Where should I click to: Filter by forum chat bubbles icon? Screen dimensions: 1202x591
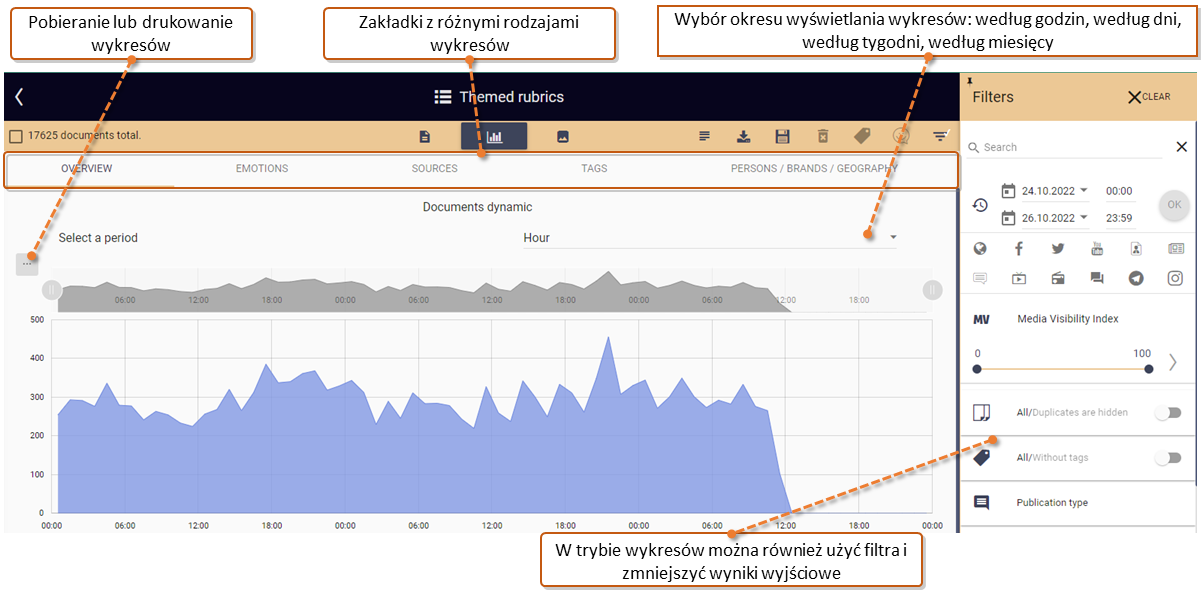click(1097, 279)
